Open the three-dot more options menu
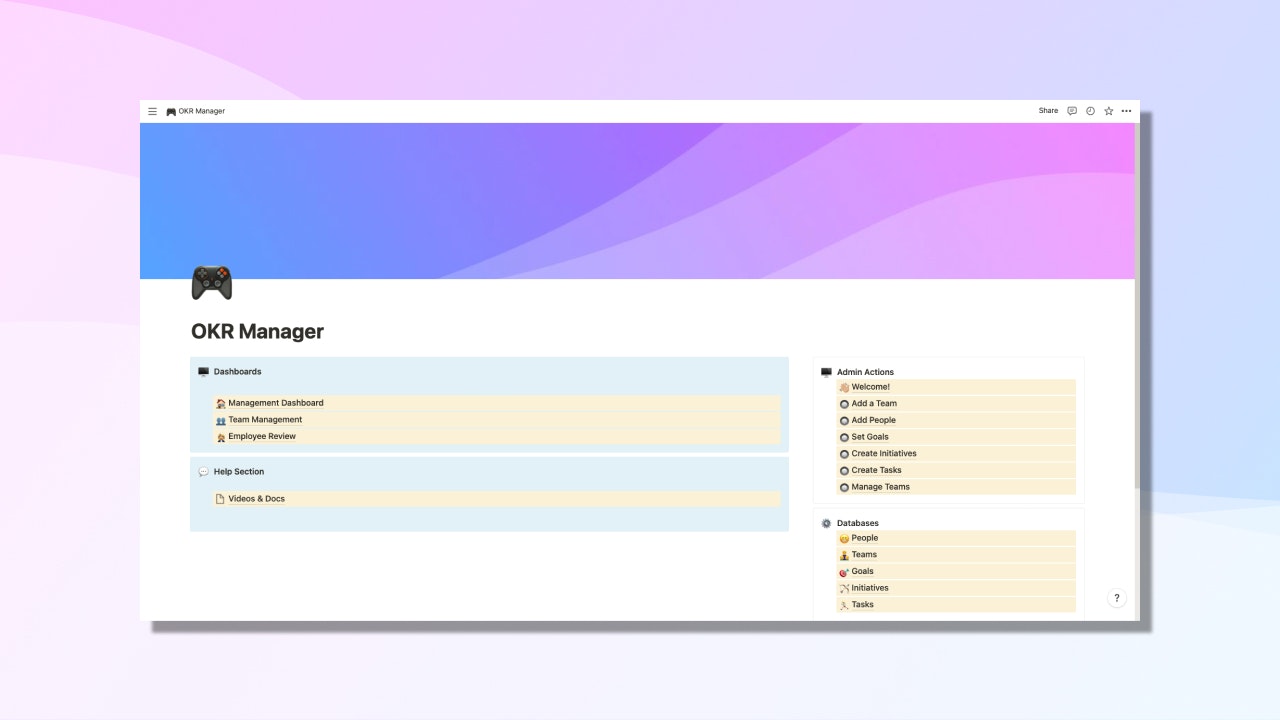This screenshot has width=1280, height=720. (1126, 111)
